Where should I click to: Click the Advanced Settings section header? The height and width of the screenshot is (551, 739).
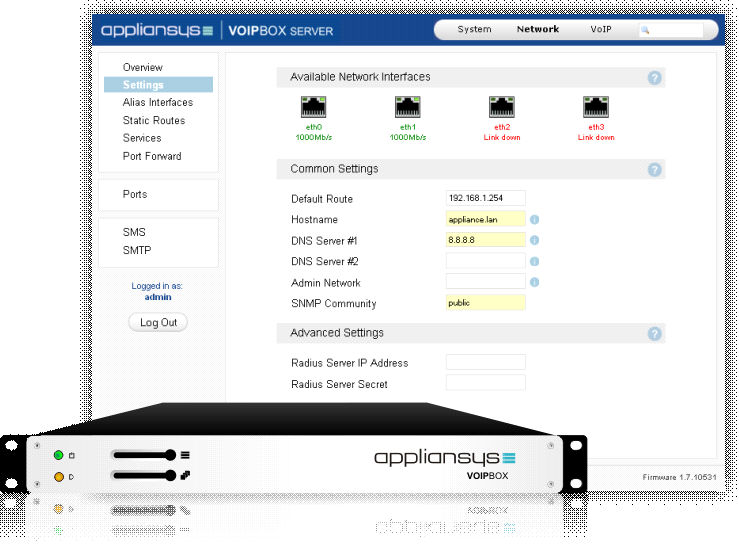click(x=470, y=333)
